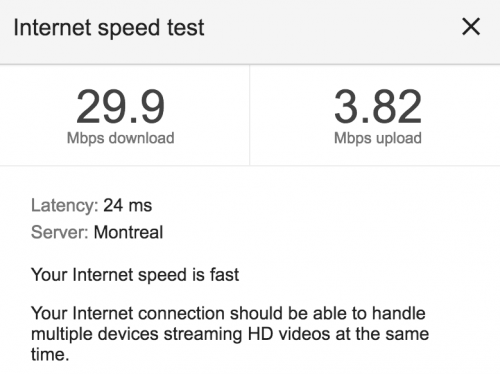
Task: Select the 3.82 upload speed number
Action: pyautogui.click(x=378, y=106)
